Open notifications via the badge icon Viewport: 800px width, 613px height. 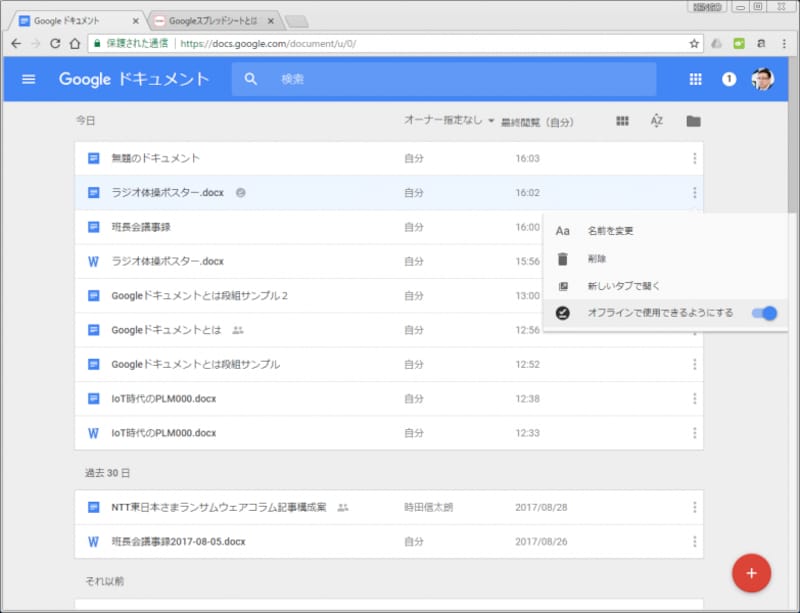(728, 80)
